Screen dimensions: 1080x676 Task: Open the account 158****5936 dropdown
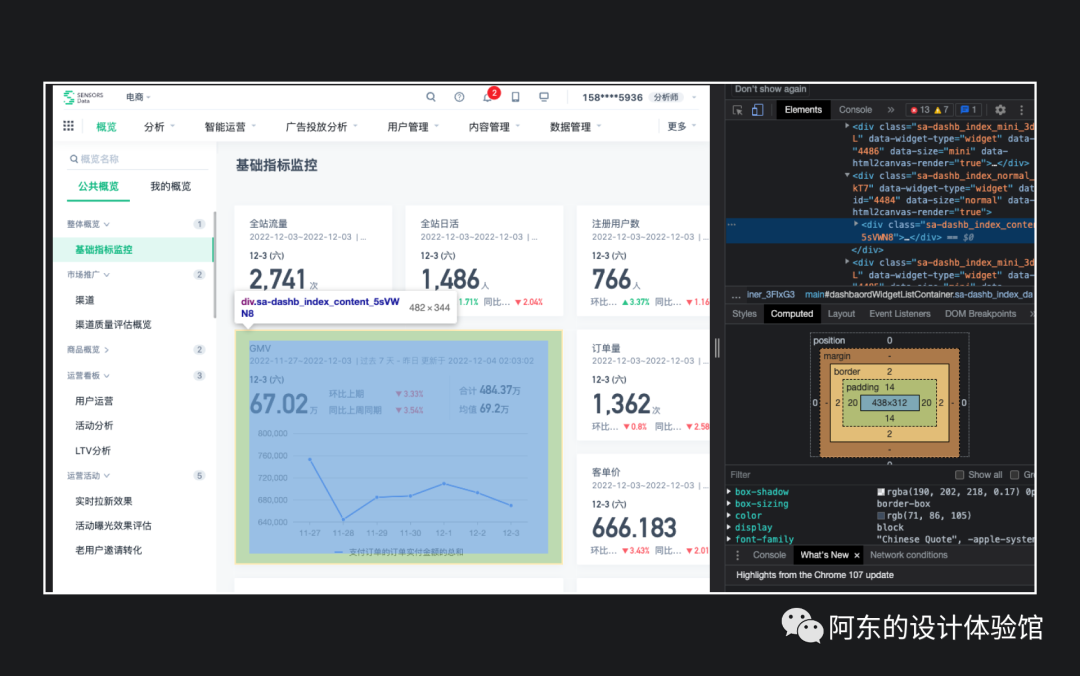point(639,97)
